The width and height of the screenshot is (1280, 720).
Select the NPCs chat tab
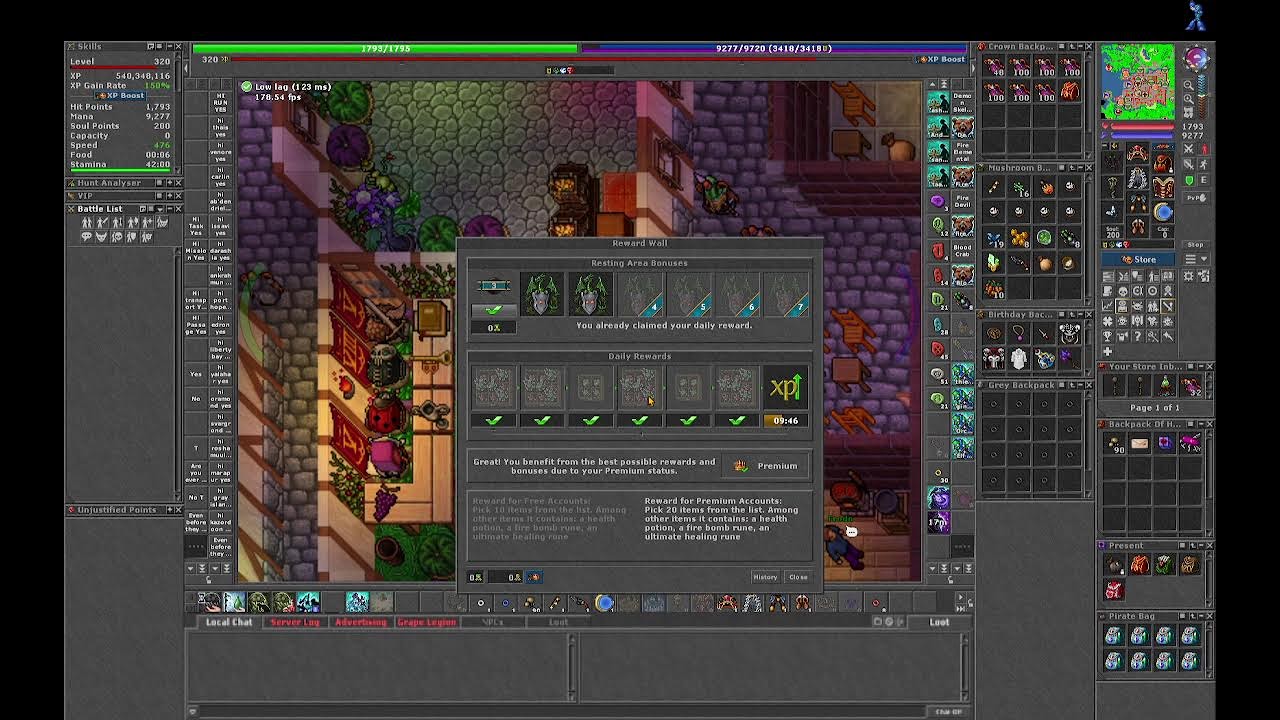pos(492,622)
